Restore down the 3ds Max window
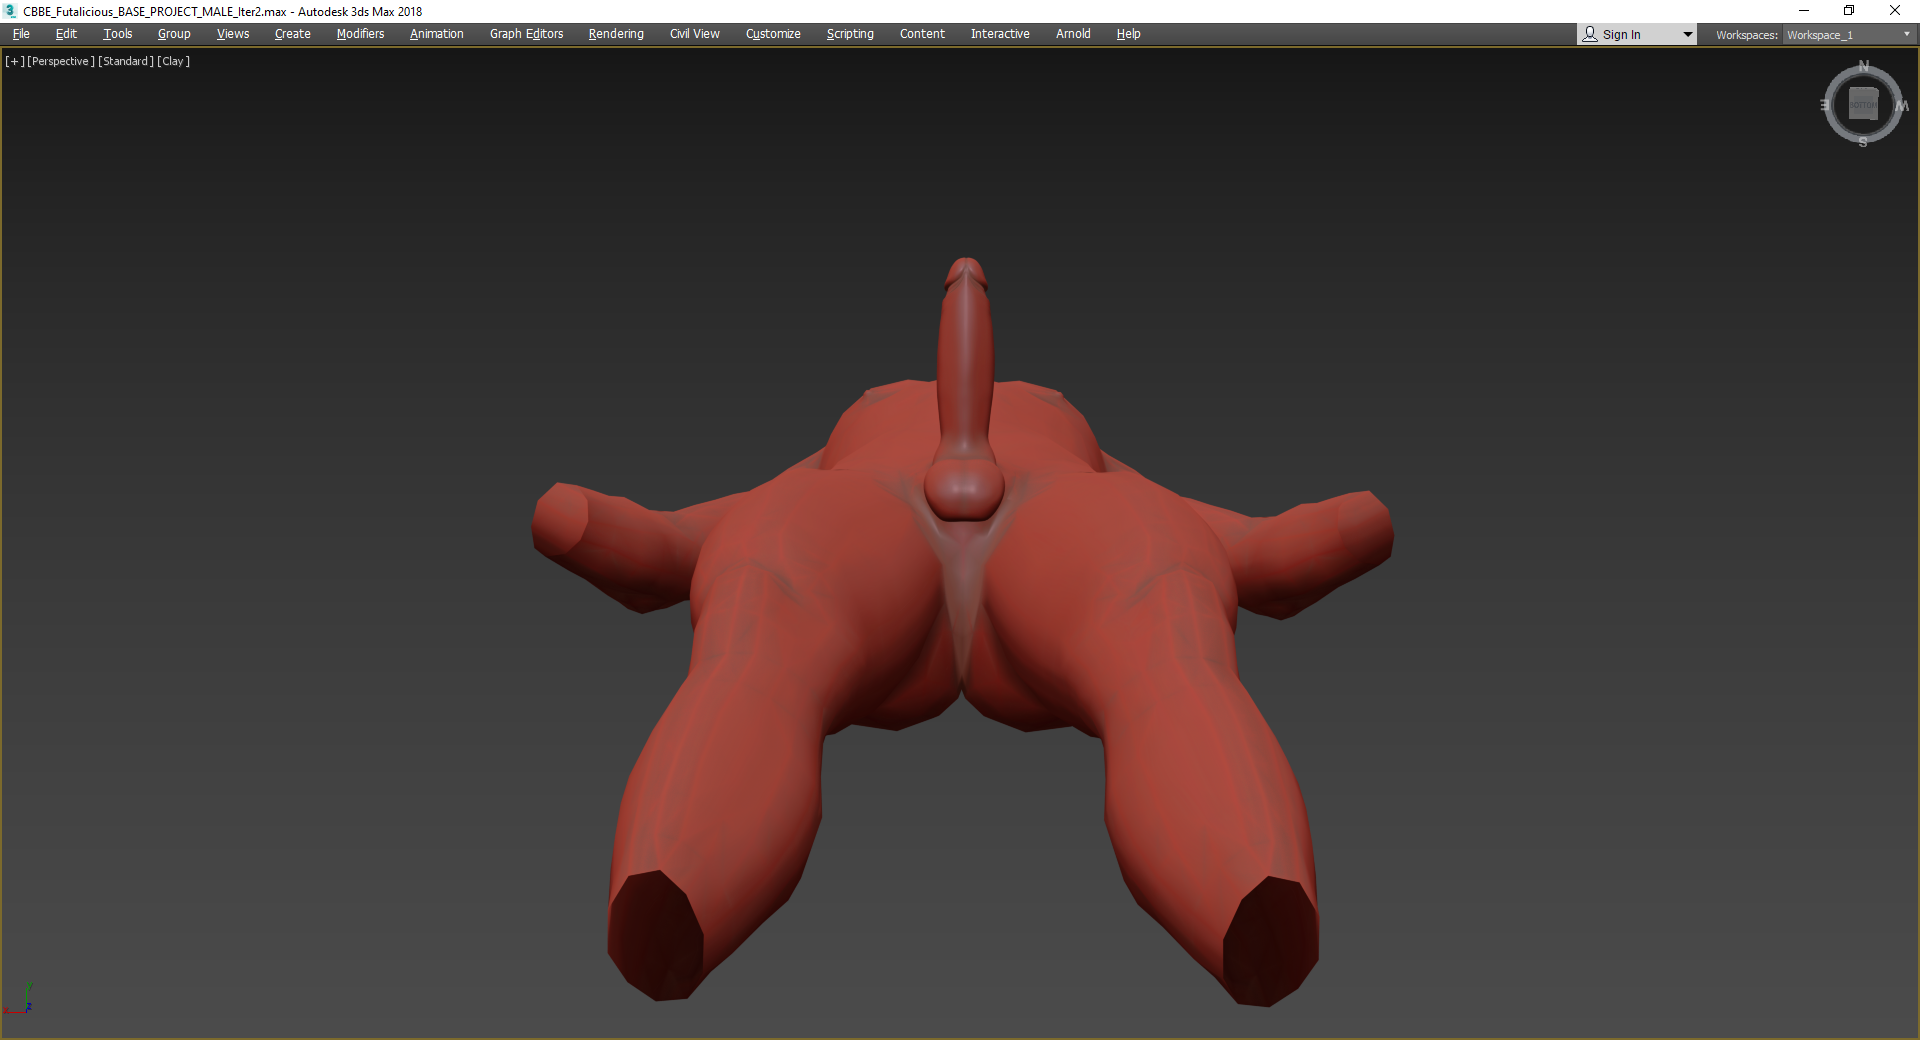This screenshot has height=1040, width=1920. pyautogui.click(x=1849, y=11)
